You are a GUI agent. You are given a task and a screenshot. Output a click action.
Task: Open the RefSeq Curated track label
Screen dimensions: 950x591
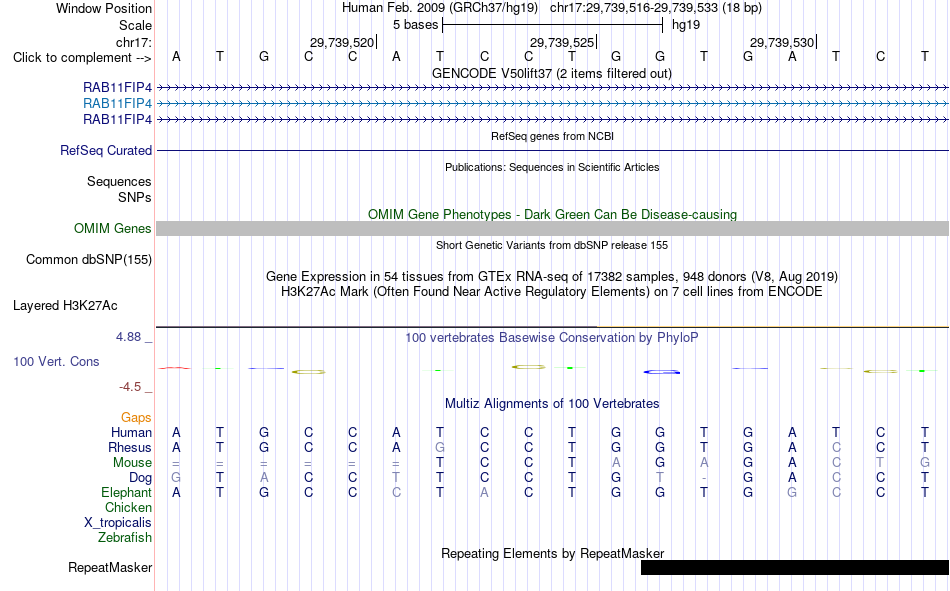coord(106,150)
